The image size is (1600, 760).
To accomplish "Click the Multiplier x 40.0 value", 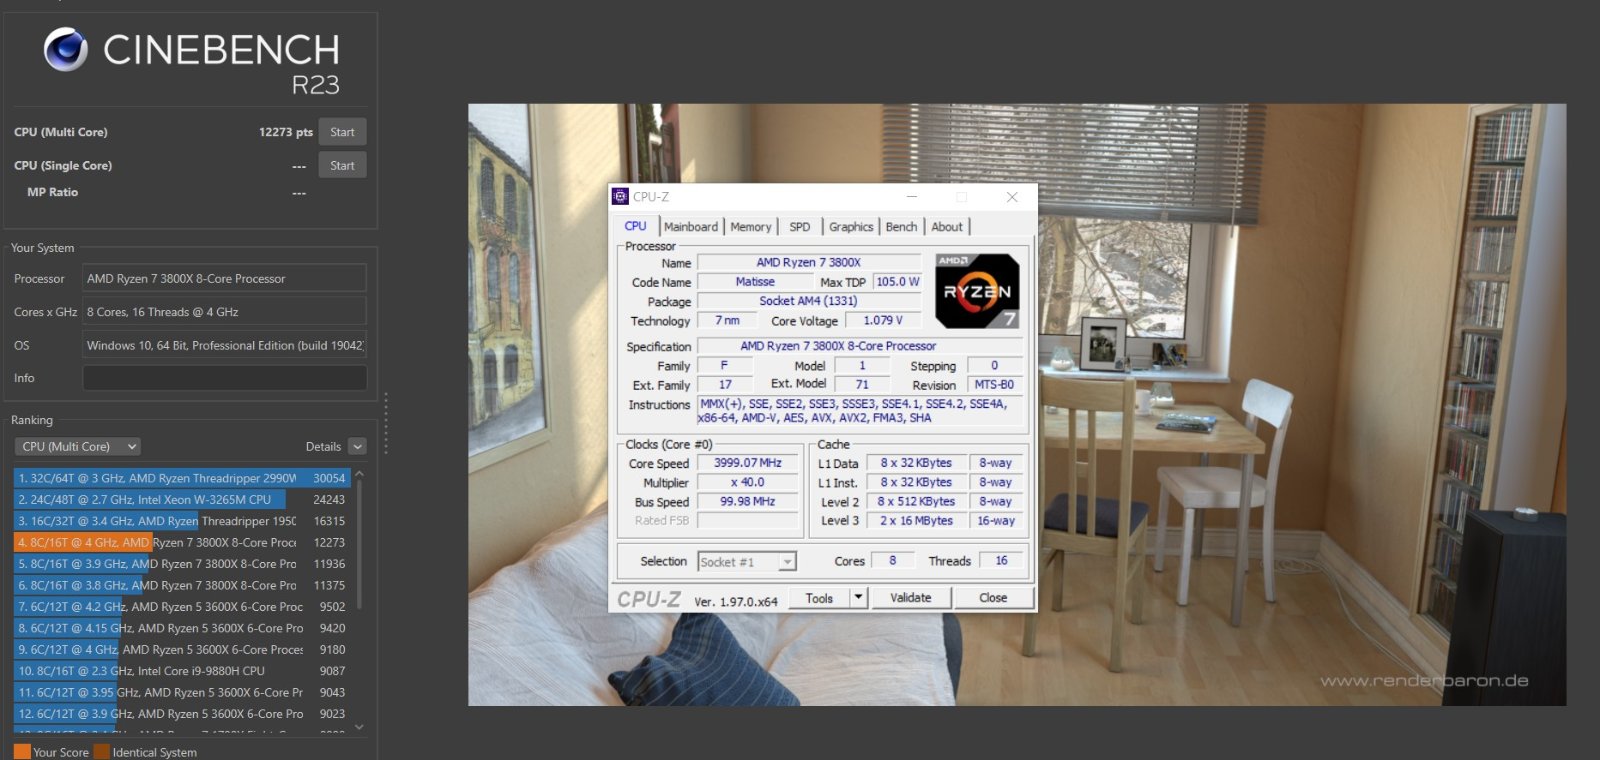I will (748, 482).
